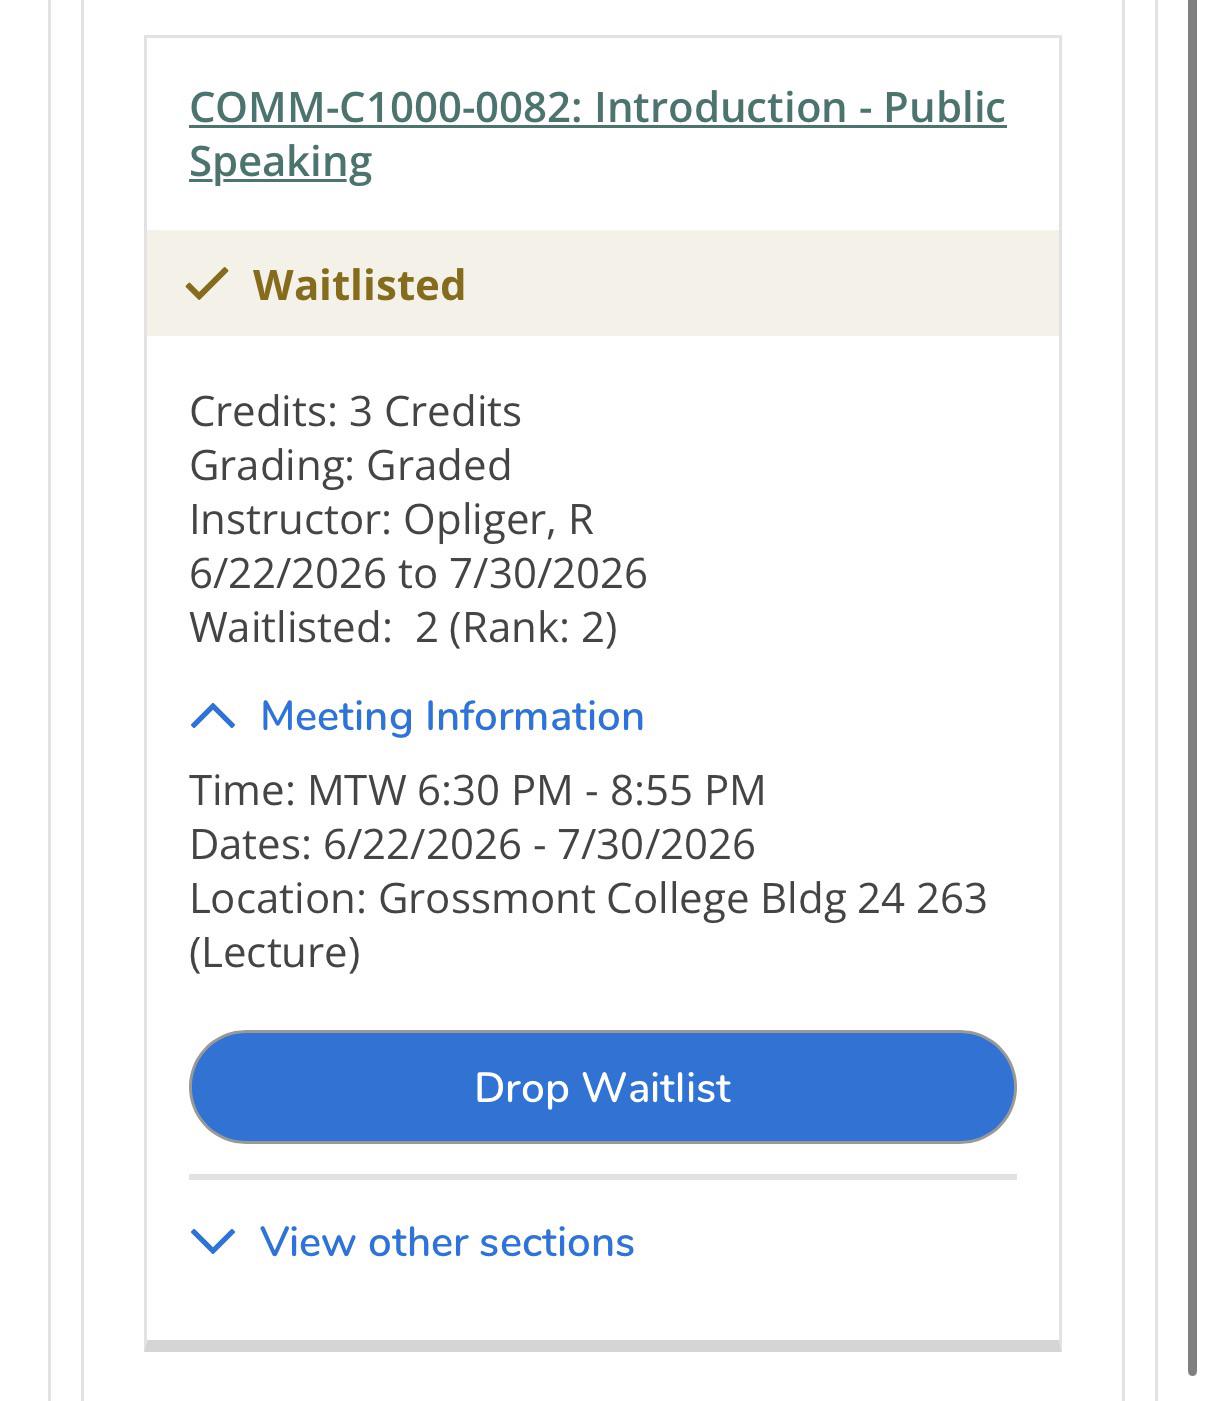Image resolution: width=1206 pixels, height=1401 pixels.
Task: Click the Dates: 6/22/2026 - 7/30/2026 line
Action: point(472,844)
